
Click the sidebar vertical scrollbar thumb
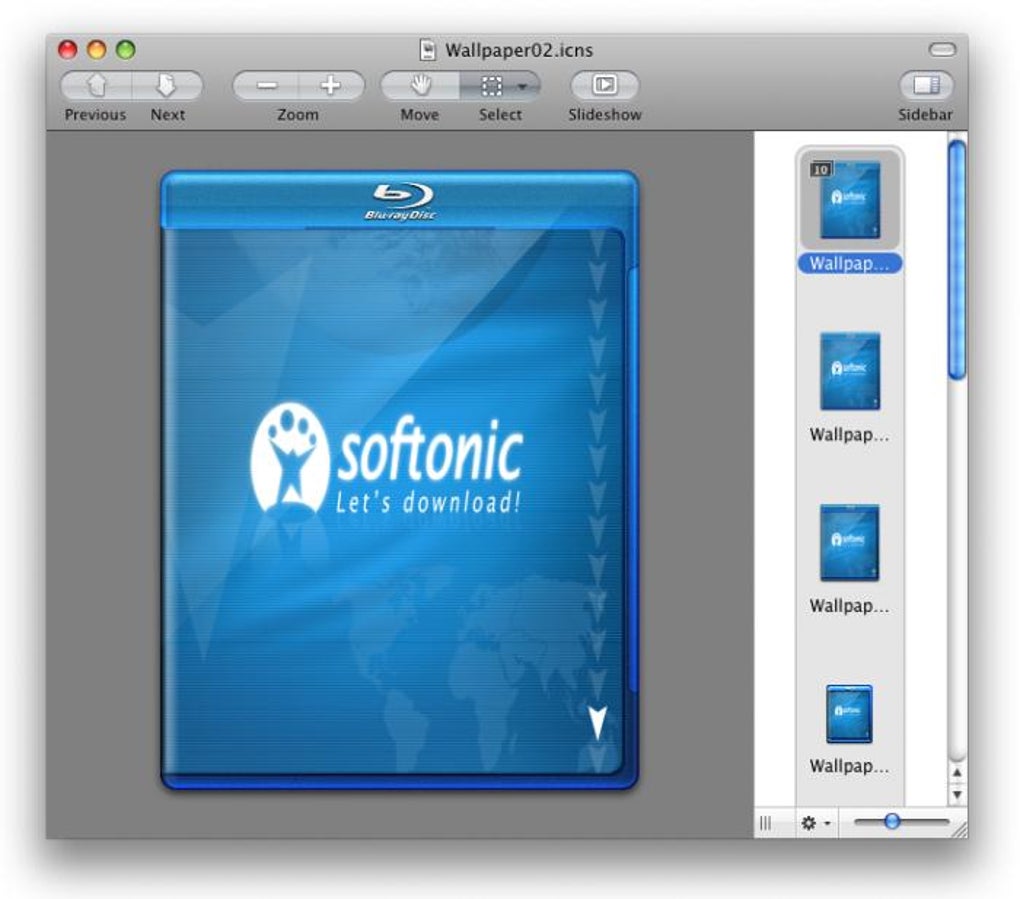point(957,259)
